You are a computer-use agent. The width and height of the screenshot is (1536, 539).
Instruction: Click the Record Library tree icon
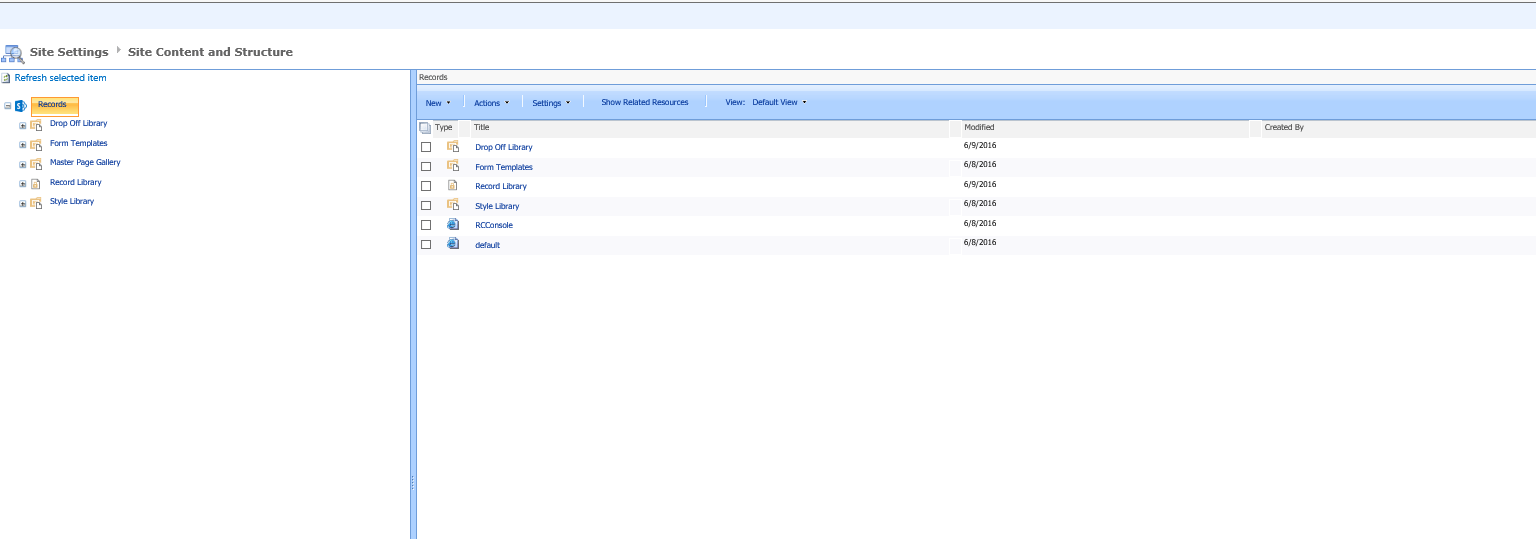pos(36,183)
